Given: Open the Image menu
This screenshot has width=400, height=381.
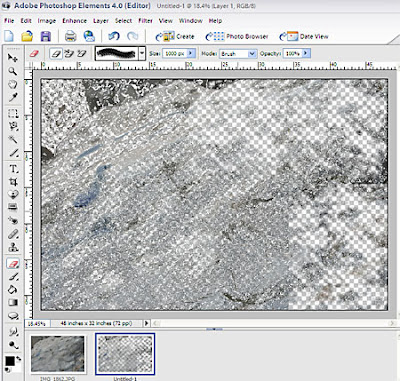Looking at the screenshot, I should [47, 21].
